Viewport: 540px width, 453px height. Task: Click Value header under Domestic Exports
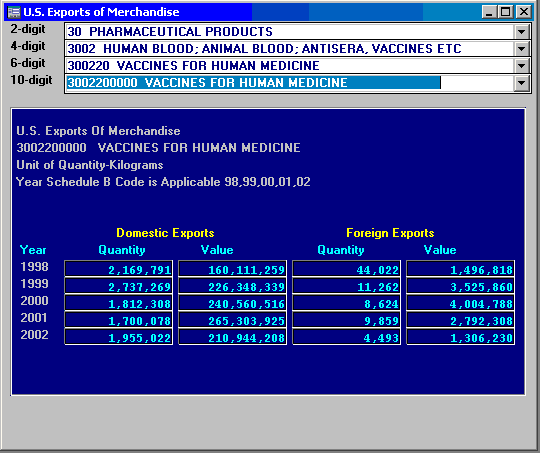(x=217, y=250)
